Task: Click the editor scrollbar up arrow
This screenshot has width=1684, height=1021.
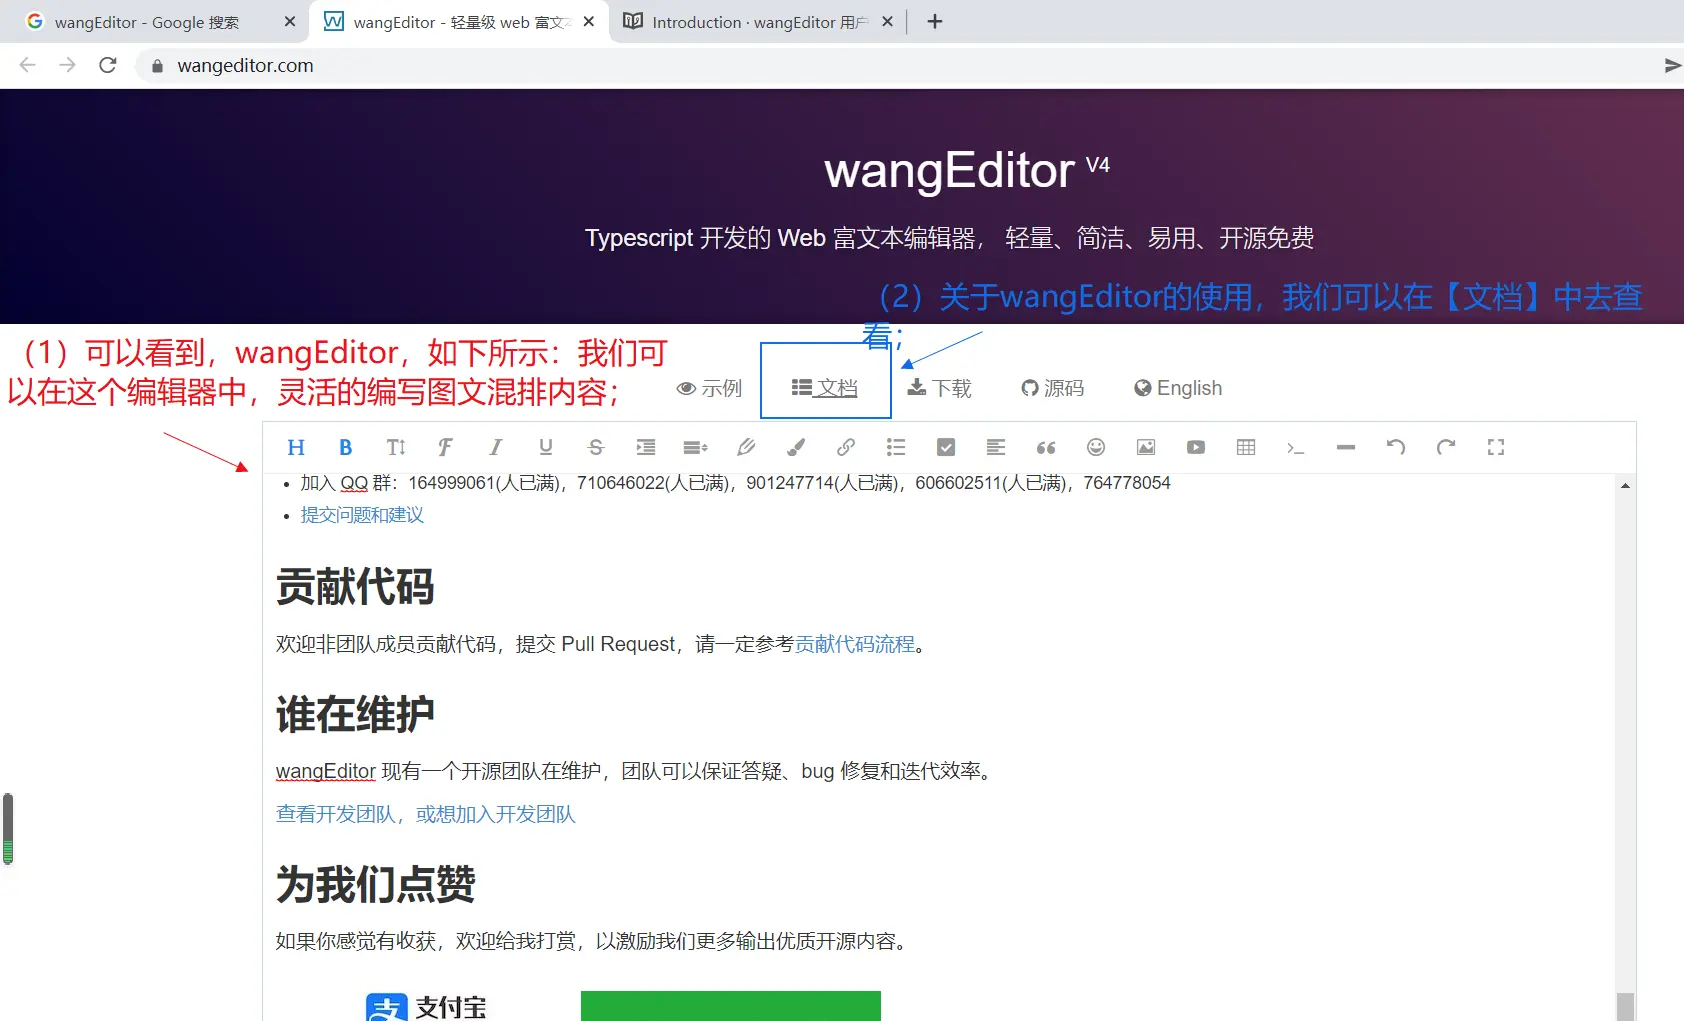Action: [1626, 486]
